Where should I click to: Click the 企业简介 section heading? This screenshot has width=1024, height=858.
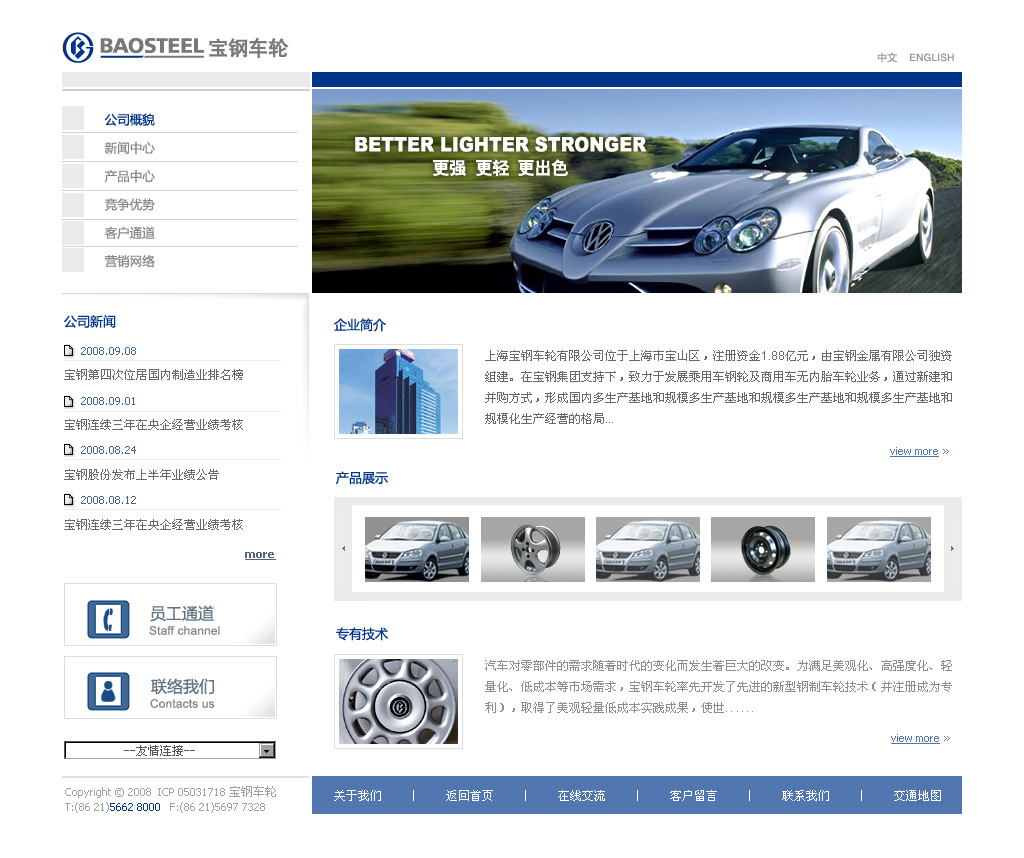click(x=360, y=325)
